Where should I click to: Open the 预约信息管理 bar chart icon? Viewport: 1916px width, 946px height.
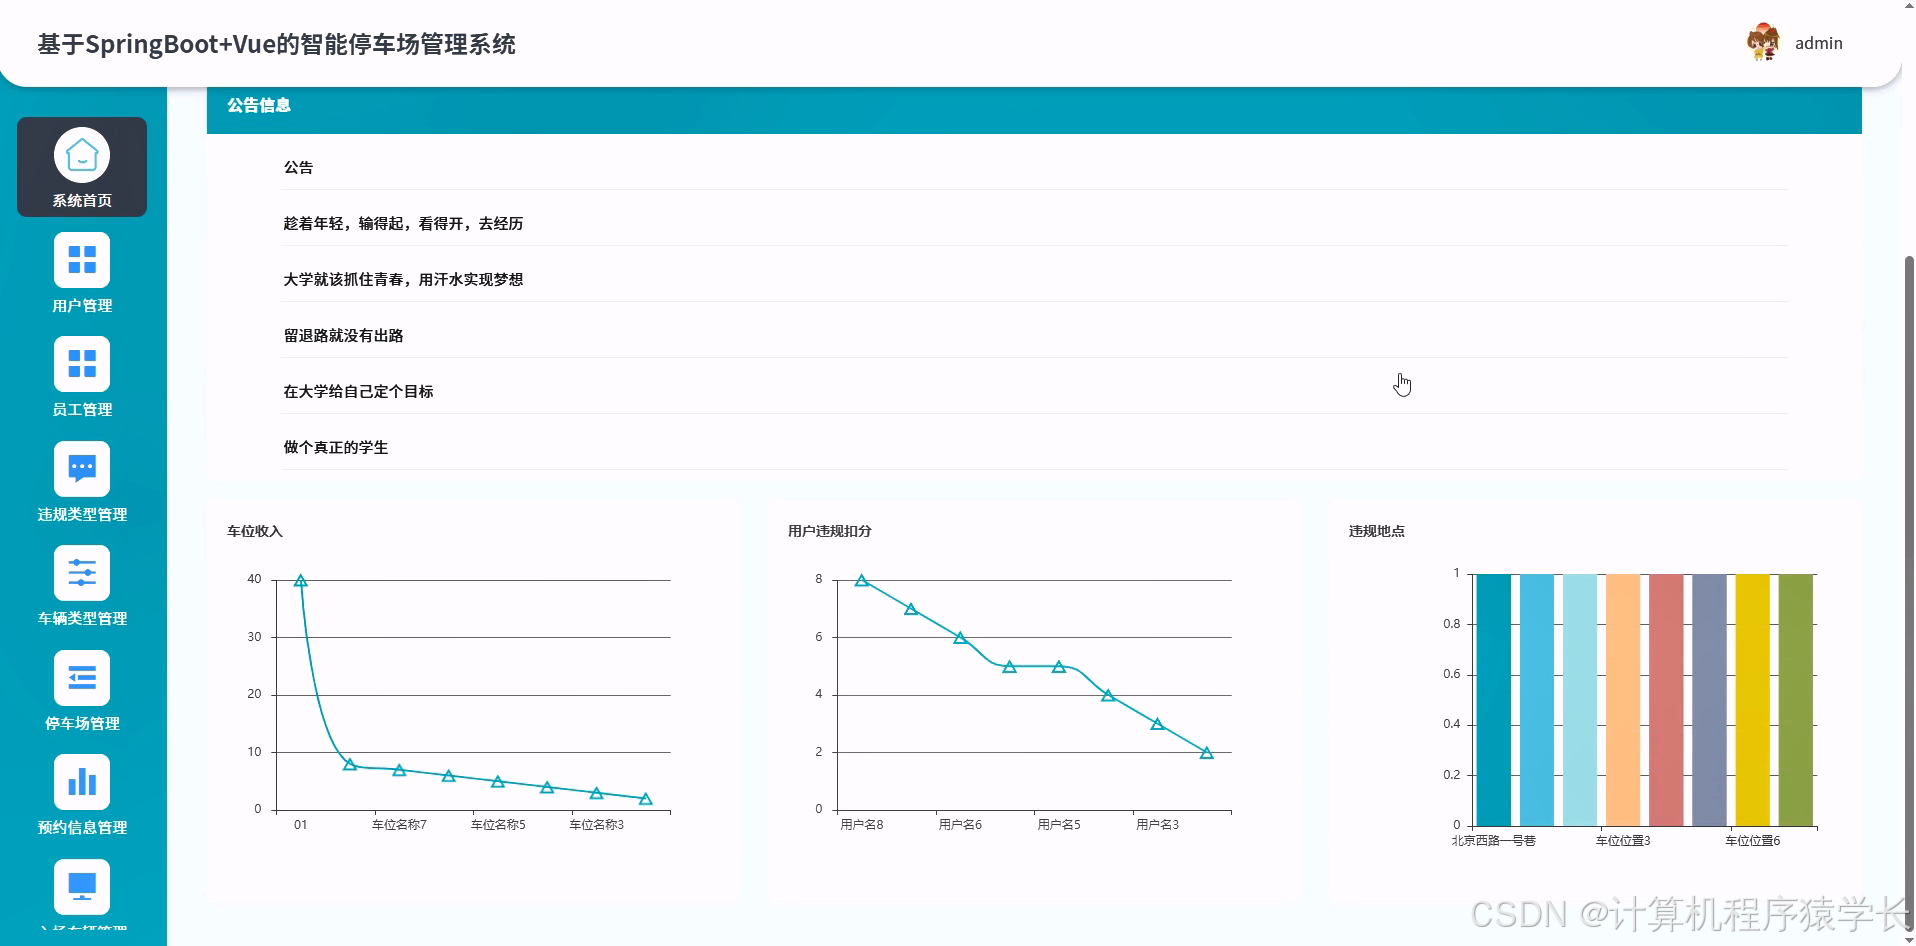pos(82,782)
